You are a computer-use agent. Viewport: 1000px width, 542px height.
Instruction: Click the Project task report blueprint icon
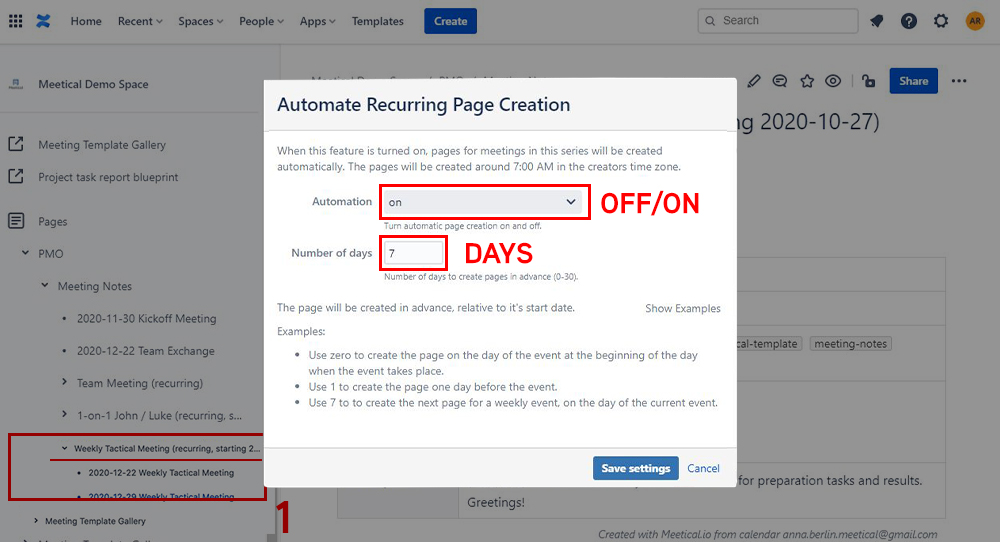[16, 176]
